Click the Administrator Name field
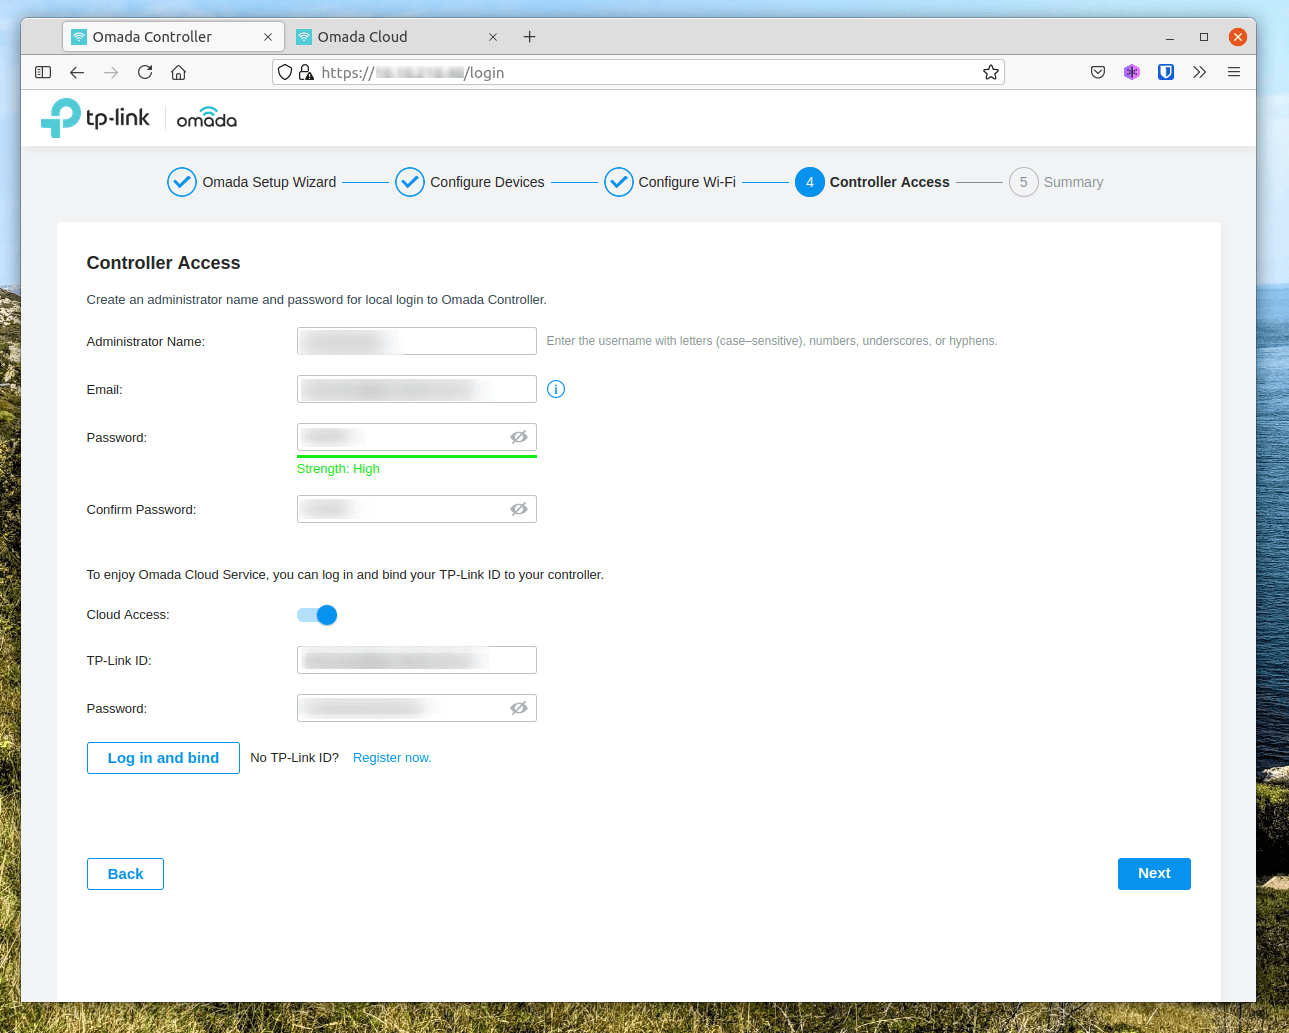1289x1033 pixels. (417, 341)
